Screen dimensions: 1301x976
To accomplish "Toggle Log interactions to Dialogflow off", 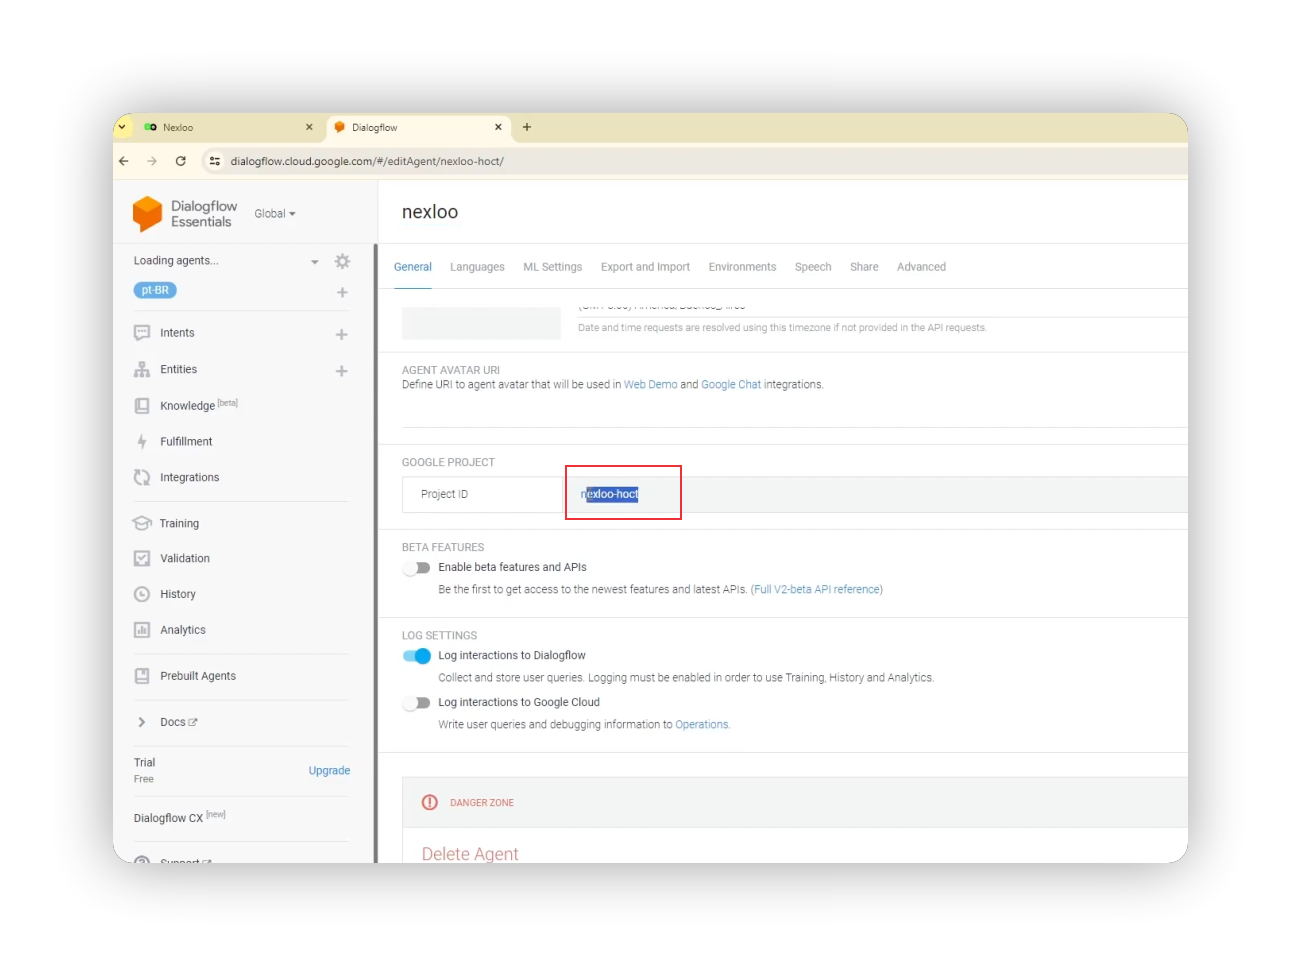I will pyautogui.click(x=417, y=656).
